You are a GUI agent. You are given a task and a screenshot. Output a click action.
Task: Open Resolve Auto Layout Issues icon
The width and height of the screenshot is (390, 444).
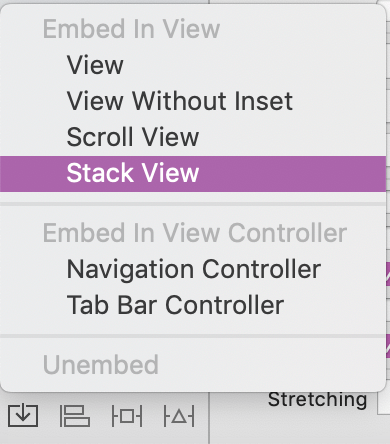pyautogui.click(x=179, y=416)
